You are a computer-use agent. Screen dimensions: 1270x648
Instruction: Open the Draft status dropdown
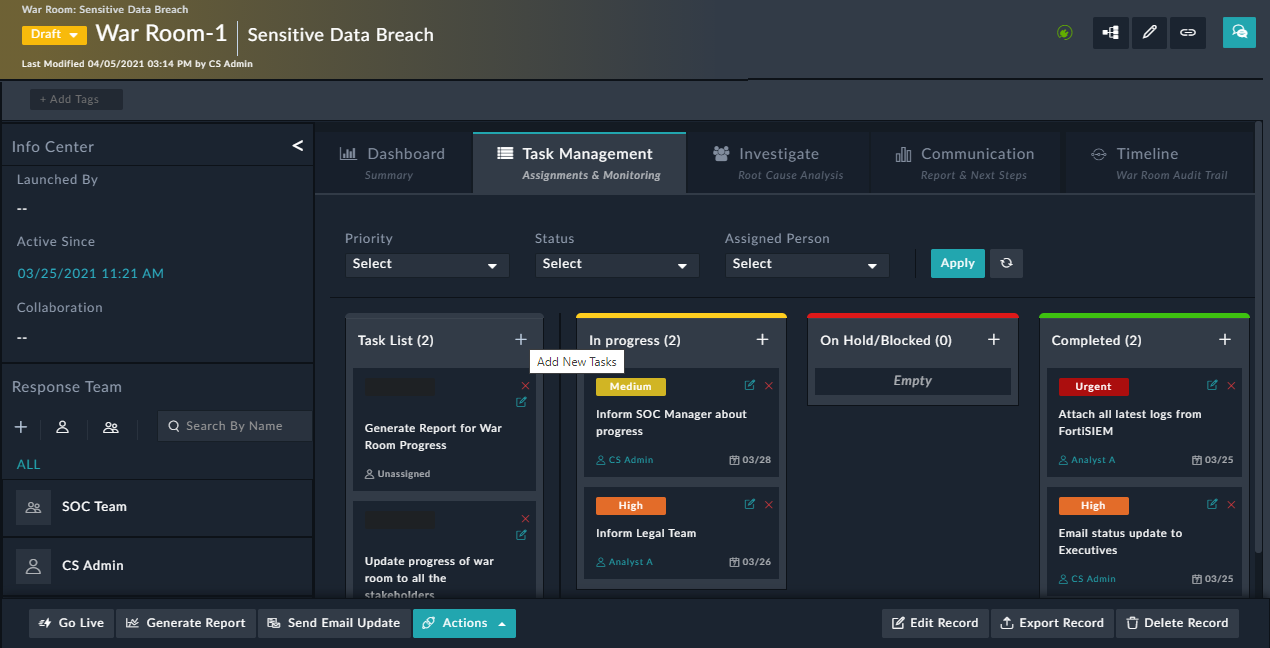tap(53, 34)
